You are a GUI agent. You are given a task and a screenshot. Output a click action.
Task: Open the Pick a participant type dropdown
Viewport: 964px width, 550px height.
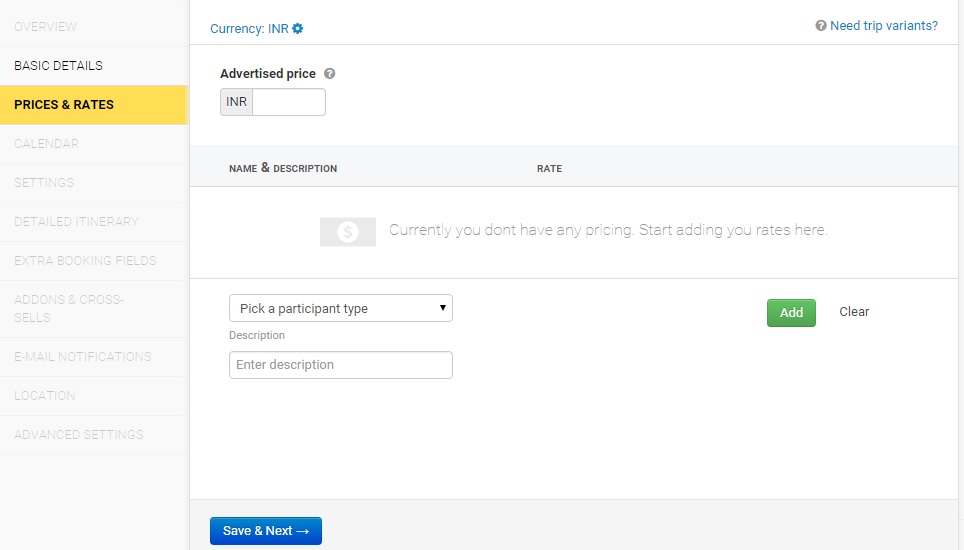pos(340,309)
